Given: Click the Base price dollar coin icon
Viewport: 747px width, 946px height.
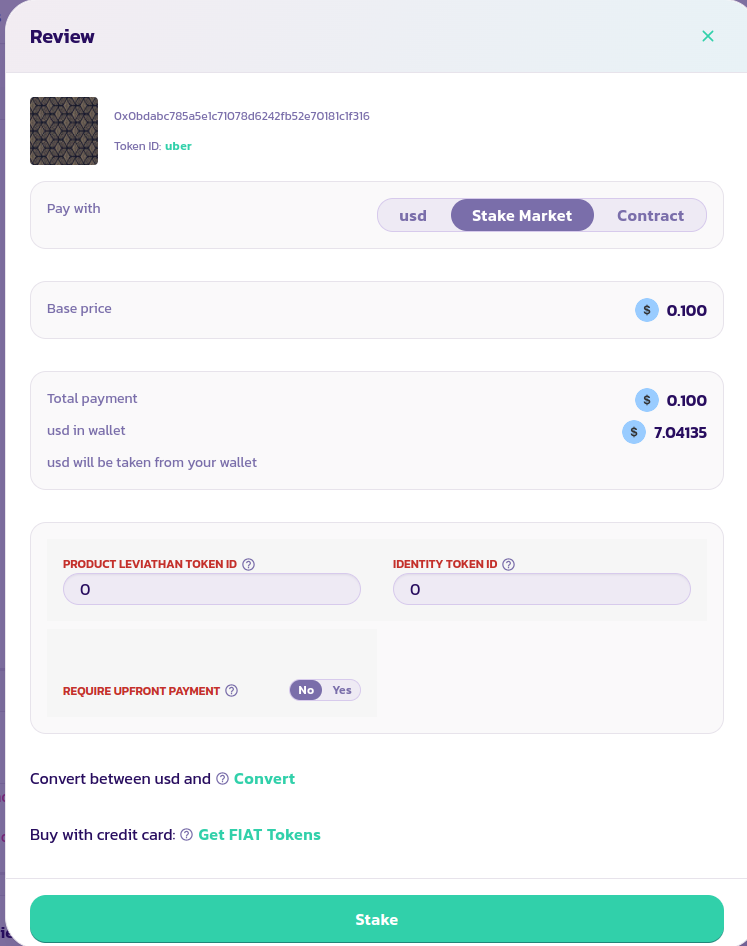Looking at the screenshot, I should 647,310.
